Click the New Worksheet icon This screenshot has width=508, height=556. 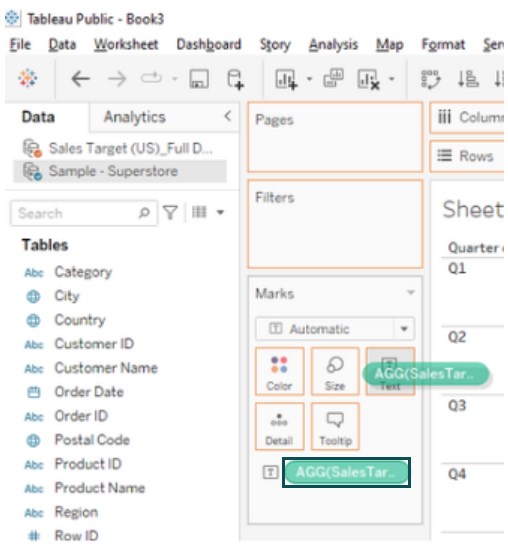coord(286,79)
